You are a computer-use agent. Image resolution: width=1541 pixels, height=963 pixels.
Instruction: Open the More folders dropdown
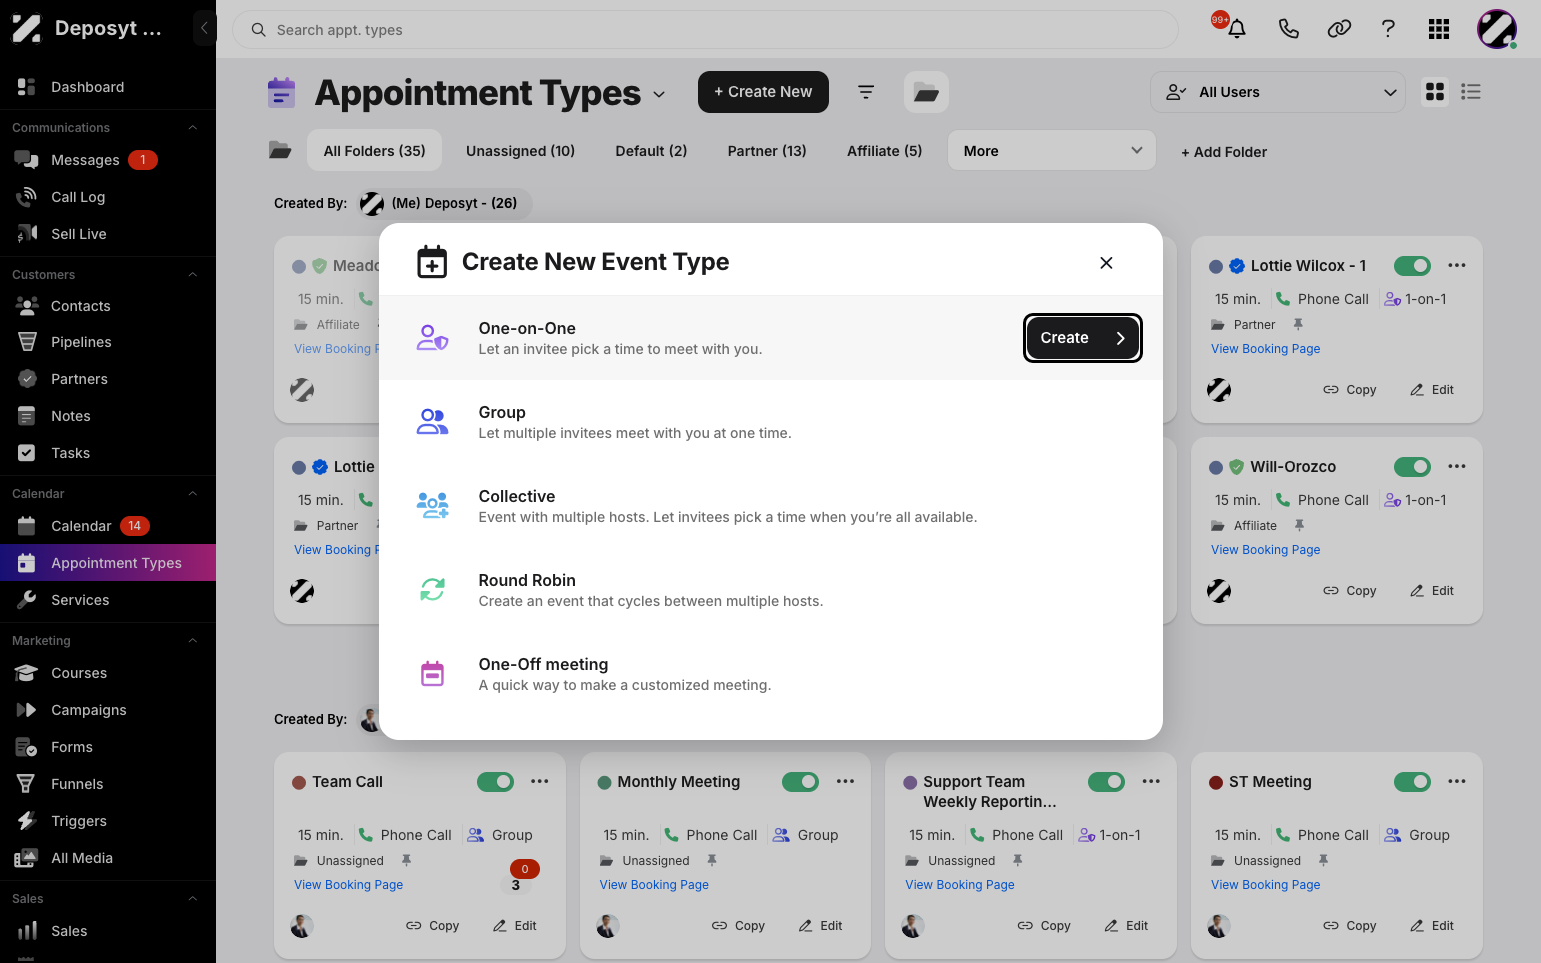pyautogui.click(x=1052, y=151)
